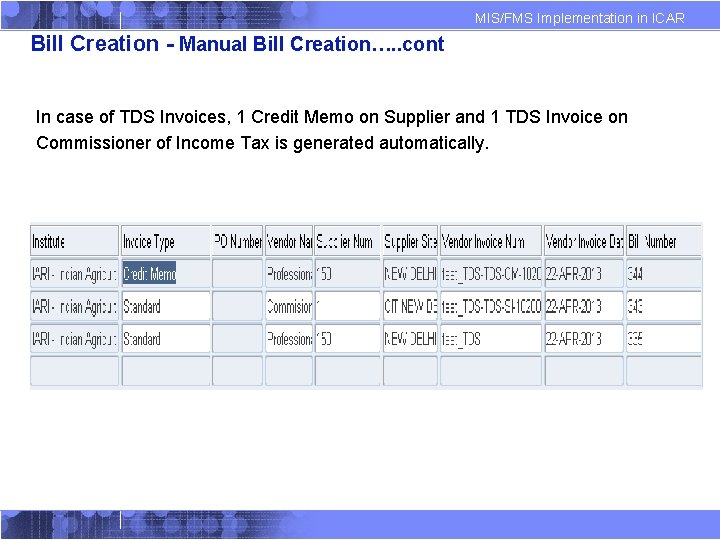Click supplier number 150 in Credit Memo row
The image size is (720, 540).
[x=348, y=274]
